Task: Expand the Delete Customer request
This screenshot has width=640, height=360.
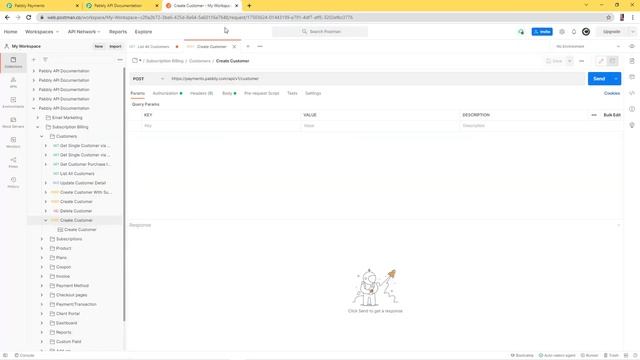Action: [46, 211]
